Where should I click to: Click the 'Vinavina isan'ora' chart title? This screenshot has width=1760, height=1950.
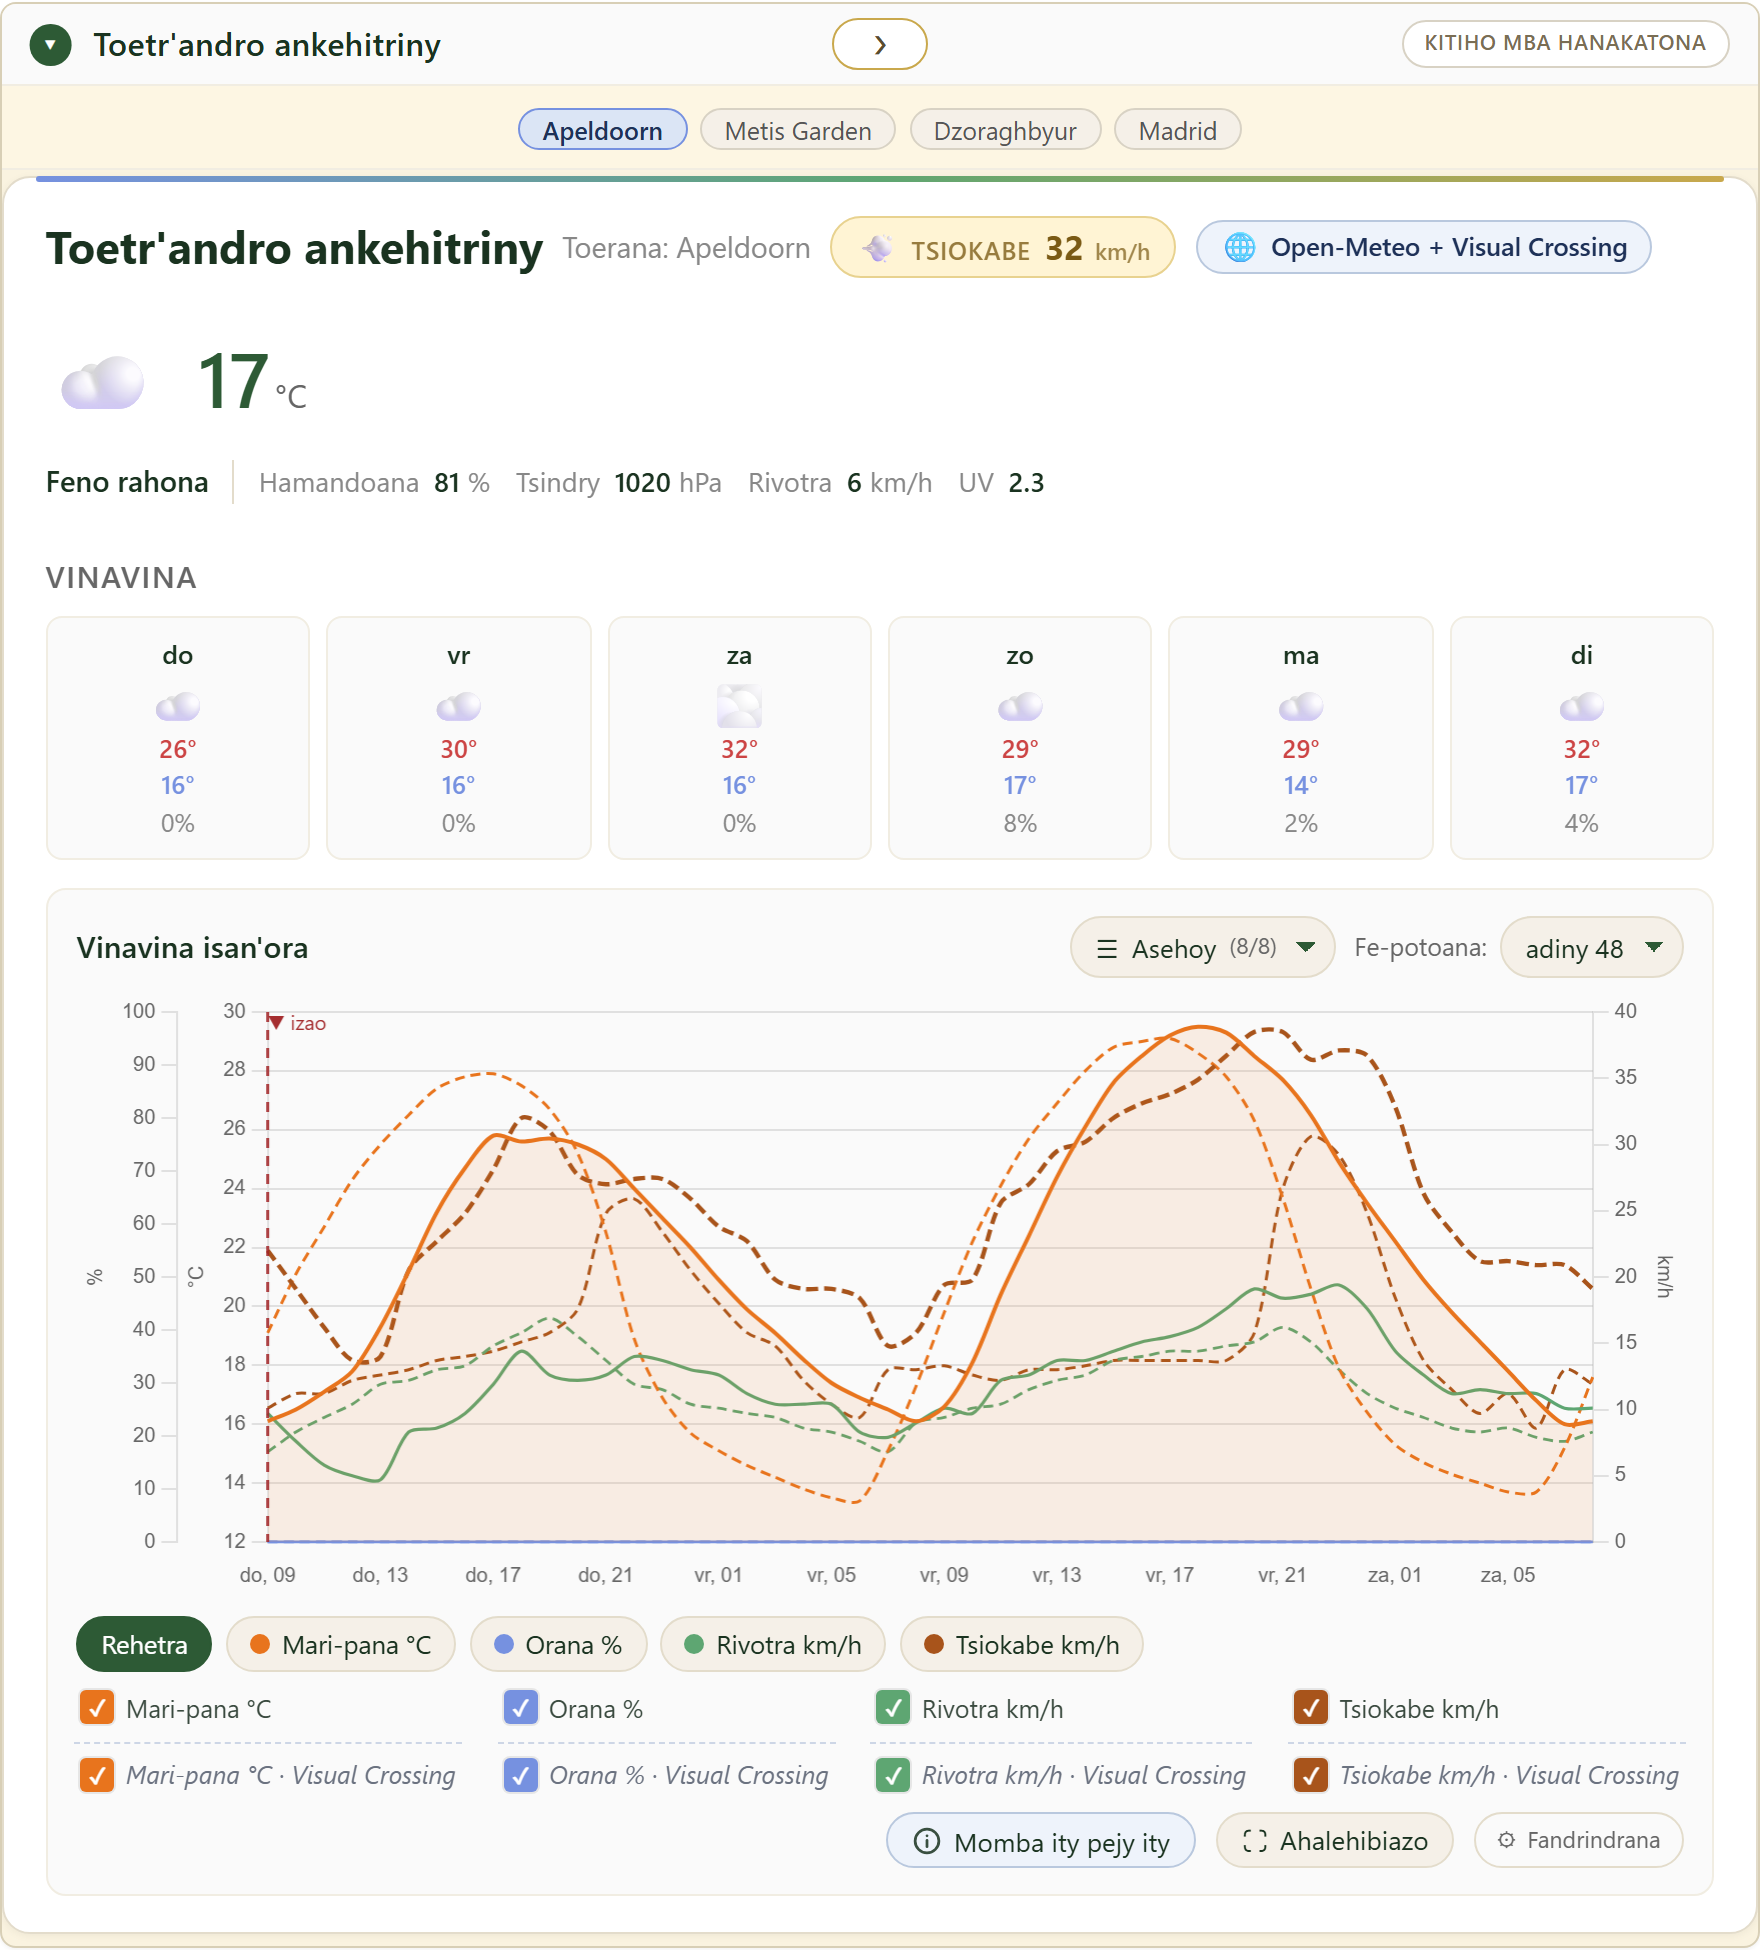[x=192, y=948]
